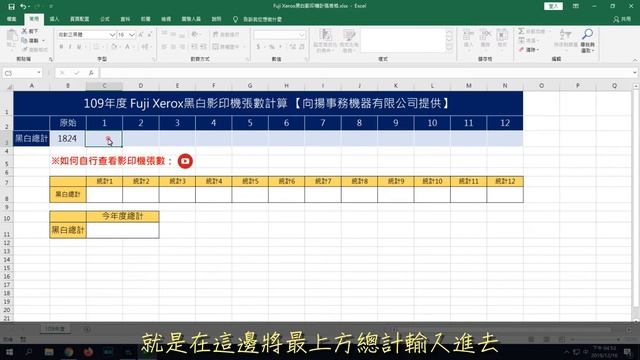This screenshot has width=640, height=360.
Task: Select cell C3 with the cursor
Action: coord(104,139)
